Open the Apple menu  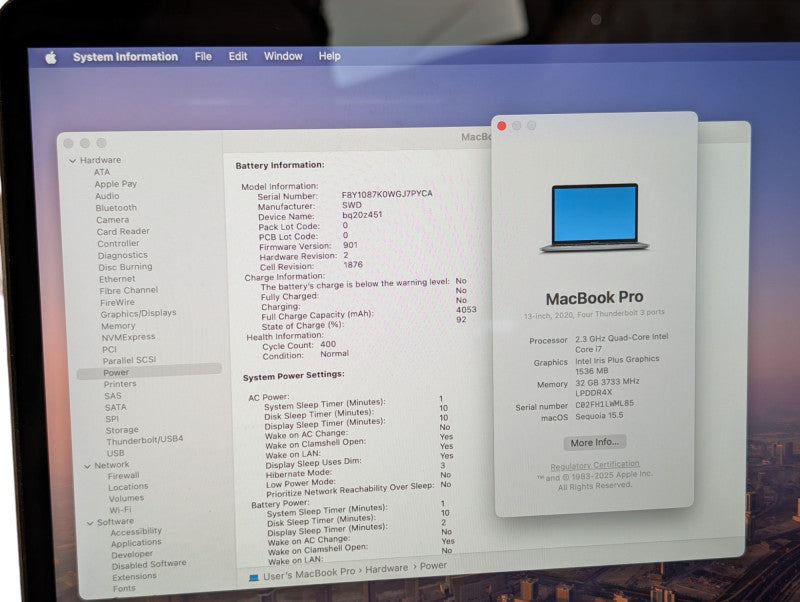51,58
